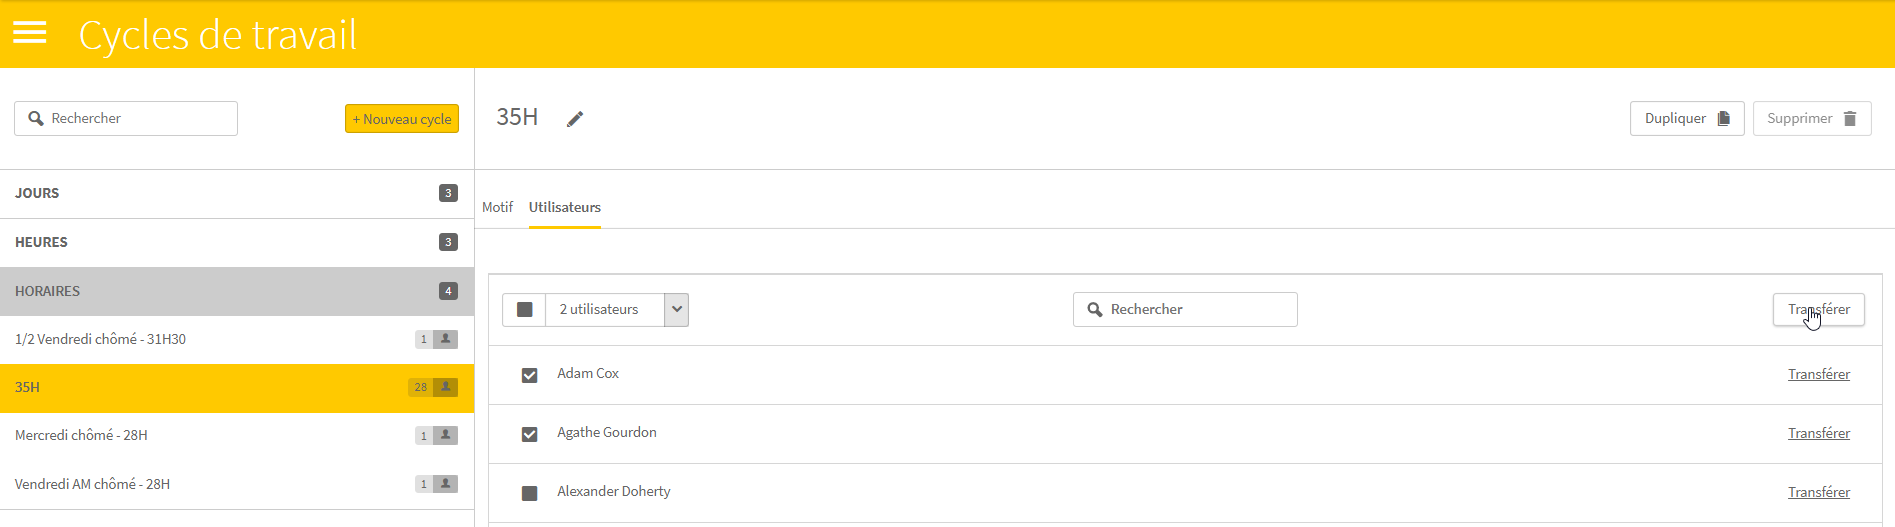Expand the JOURS category
Screen dimensions: 1895x527
pyautogui.click(x=237, y=194)
